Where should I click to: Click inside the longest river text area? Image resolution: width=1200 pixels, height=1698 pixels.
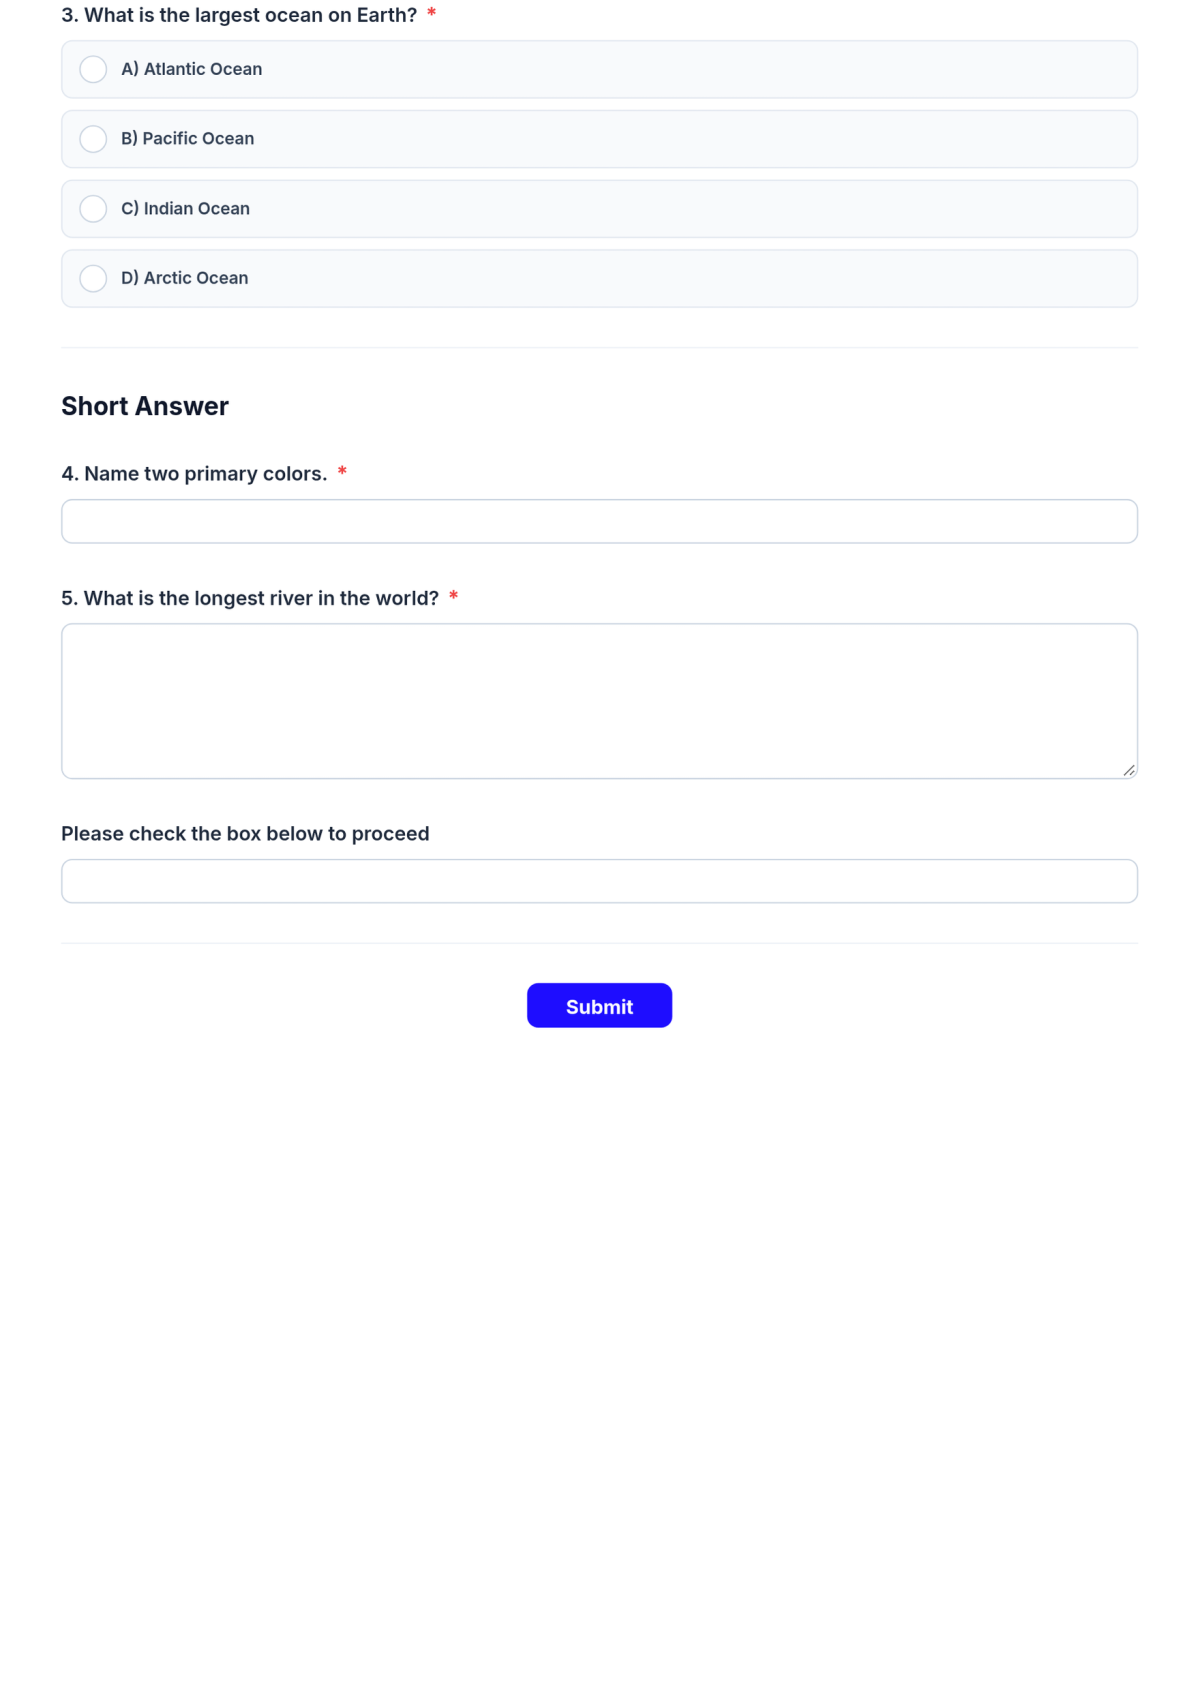point(599,701)
